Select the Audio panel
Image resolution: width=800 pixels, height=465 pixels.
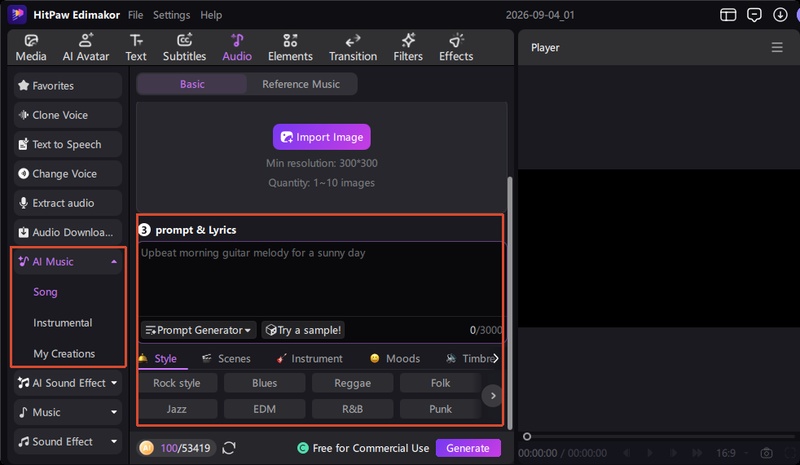point(237,47)
